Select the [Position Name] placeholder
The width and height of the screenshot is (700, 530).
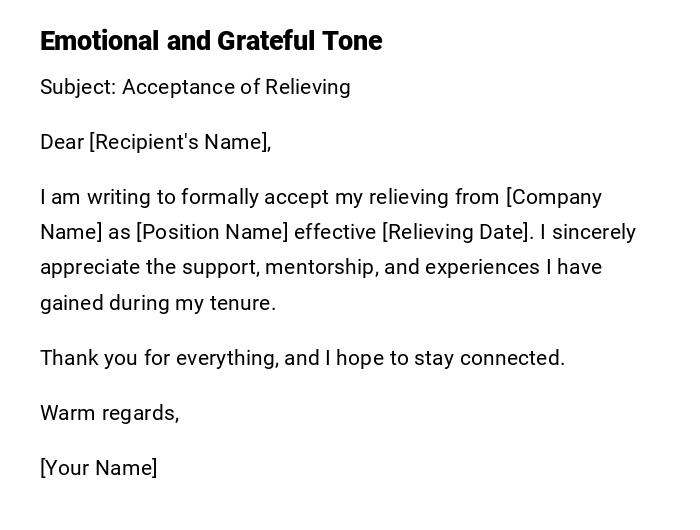212,232
